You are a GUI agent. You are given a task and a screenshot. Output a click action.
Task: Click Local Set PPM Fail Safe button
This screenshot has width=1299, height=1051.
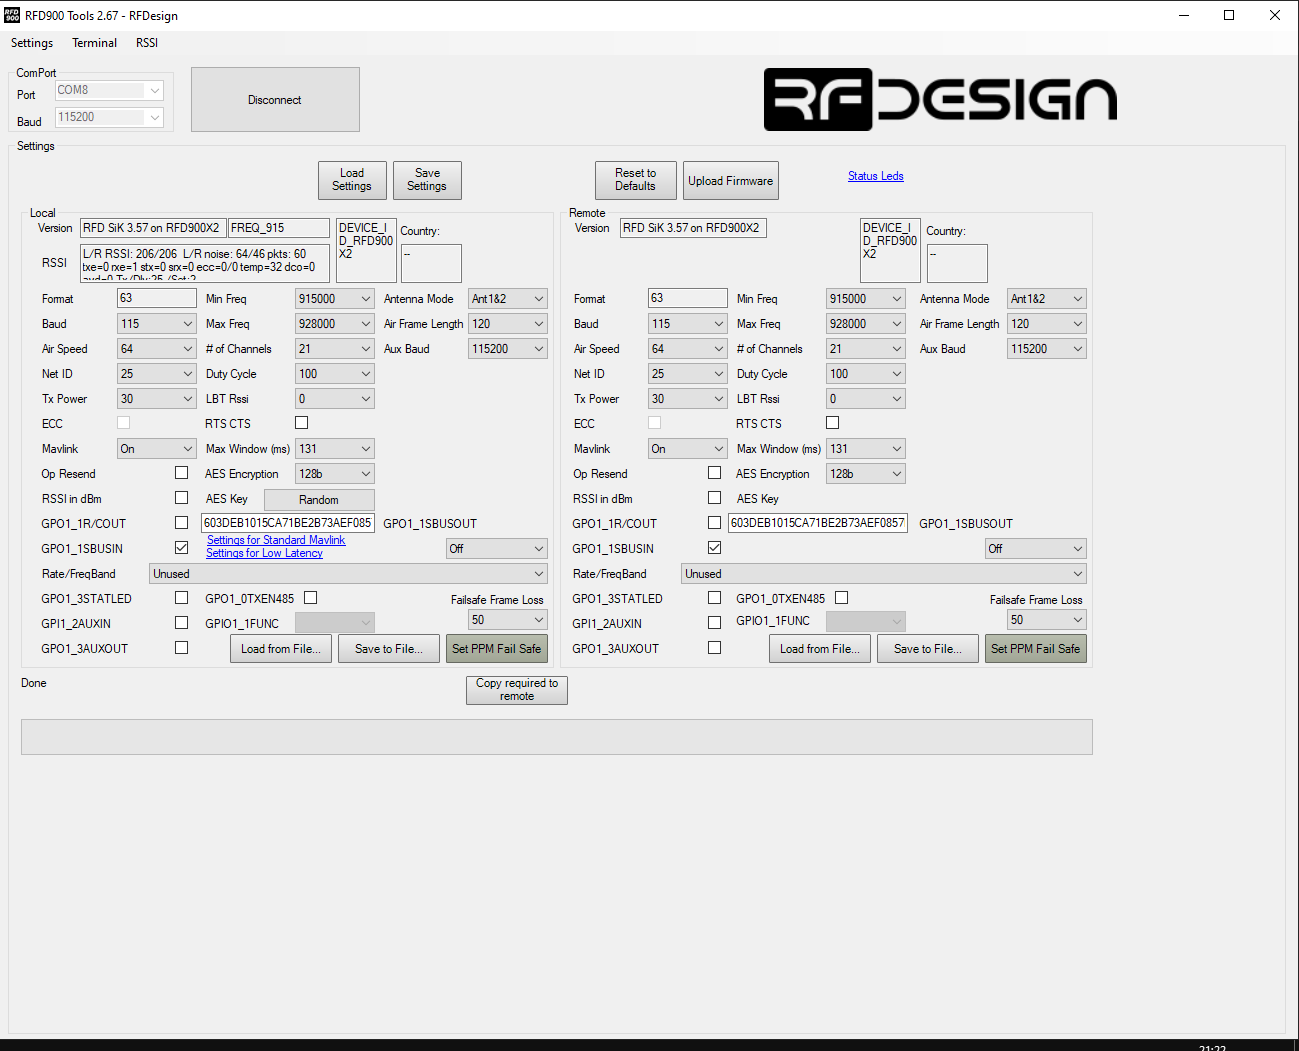[x=497, y=649]
